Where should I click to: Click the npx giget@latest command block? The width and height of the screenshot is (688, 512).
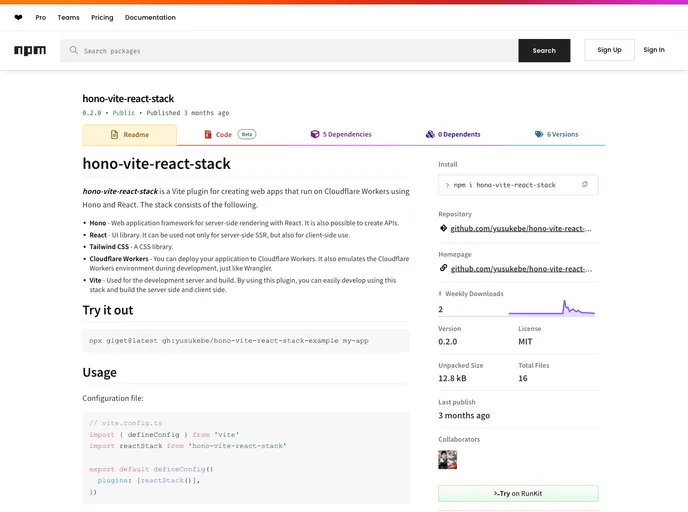coord(246,340)
